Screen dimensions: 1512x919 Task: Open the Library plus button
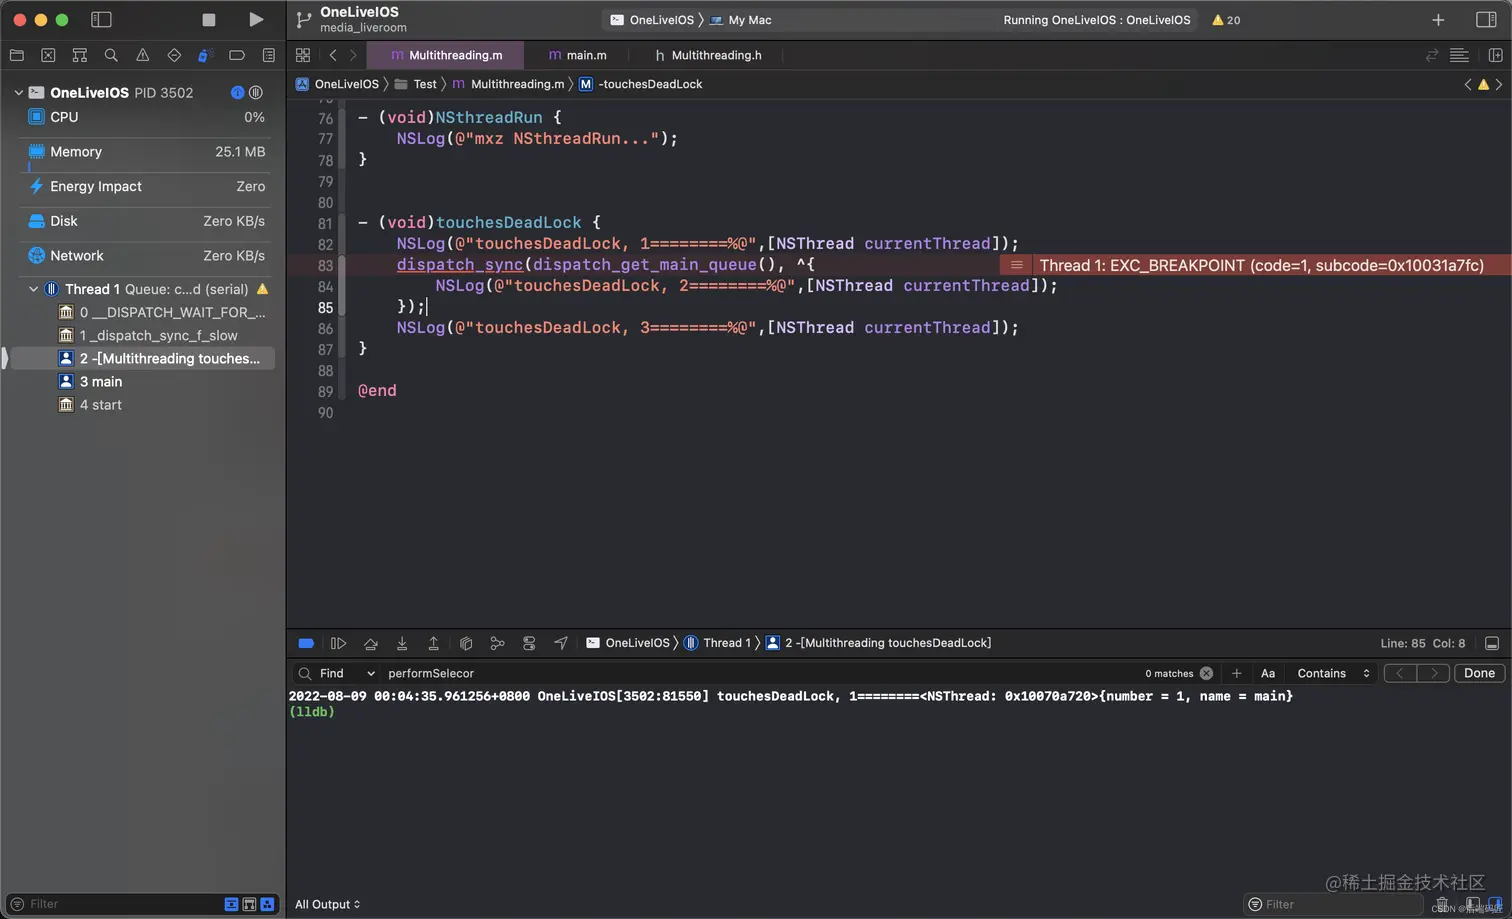coord(1438,19)
